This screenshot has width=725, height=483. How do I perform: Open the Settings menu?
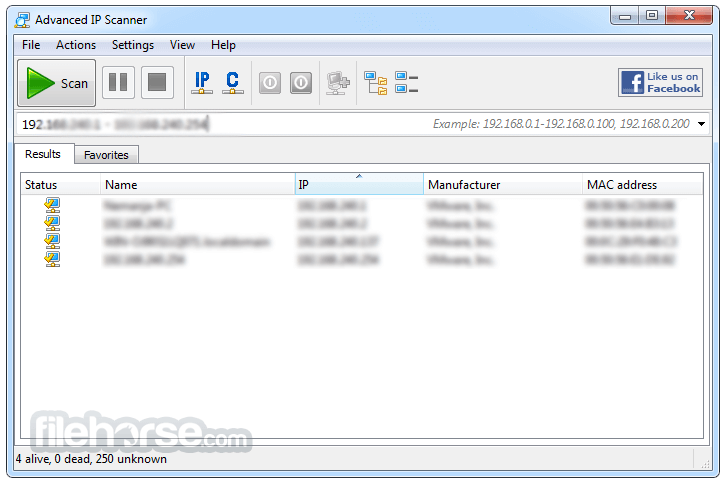click(x=133, y=45)
